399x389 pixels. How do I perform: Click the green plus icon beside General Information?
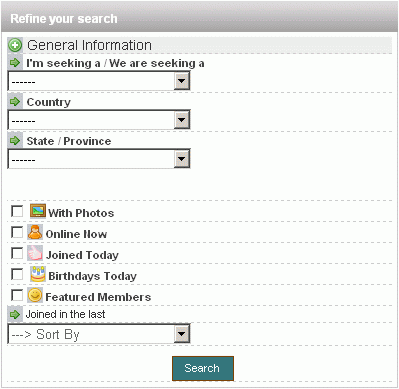tap(15, 45)
